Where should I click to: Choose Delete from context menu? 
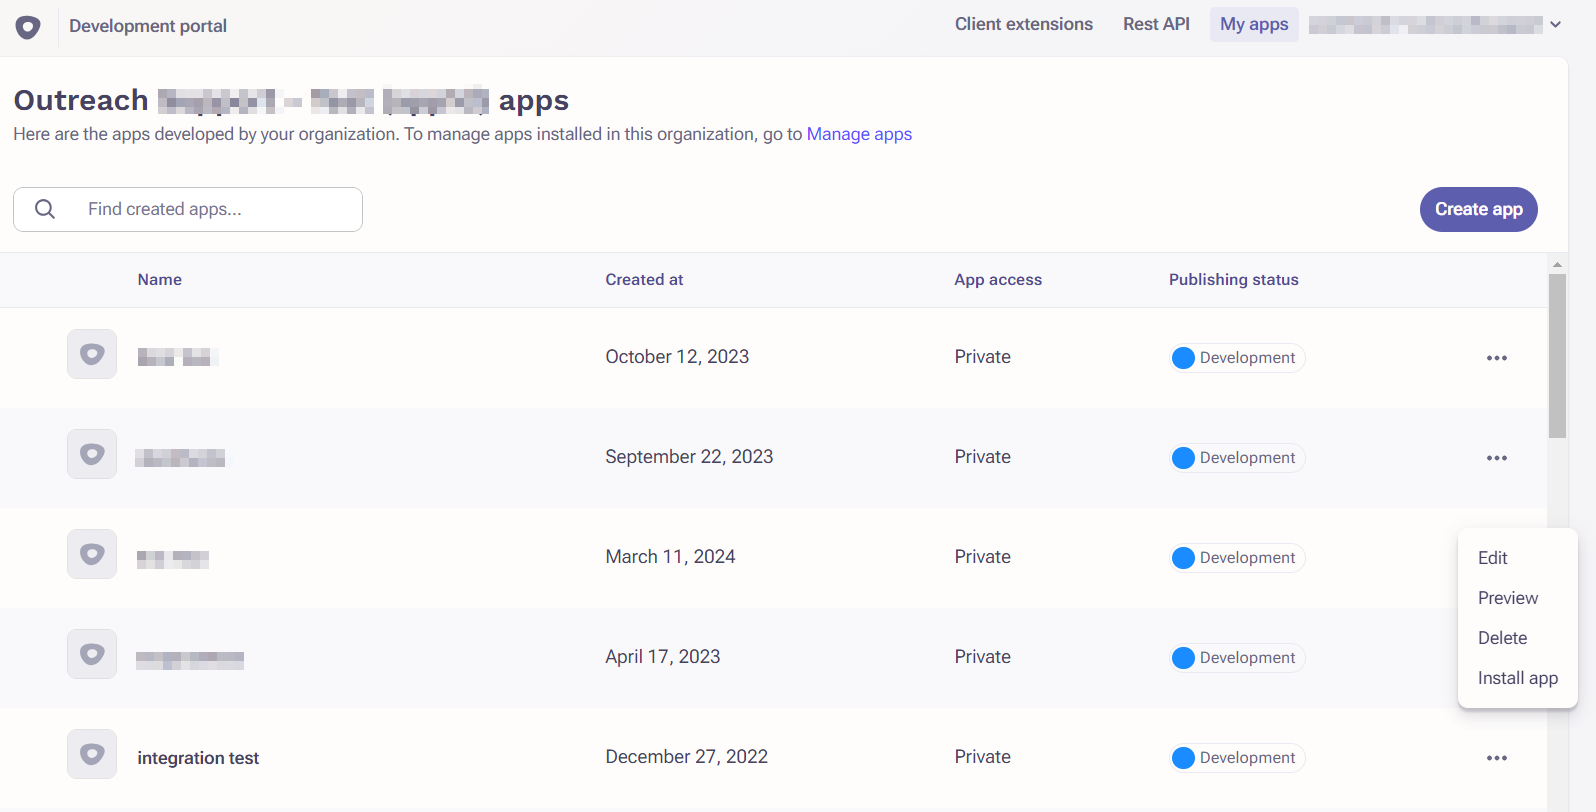click(x=1502, y=638)
